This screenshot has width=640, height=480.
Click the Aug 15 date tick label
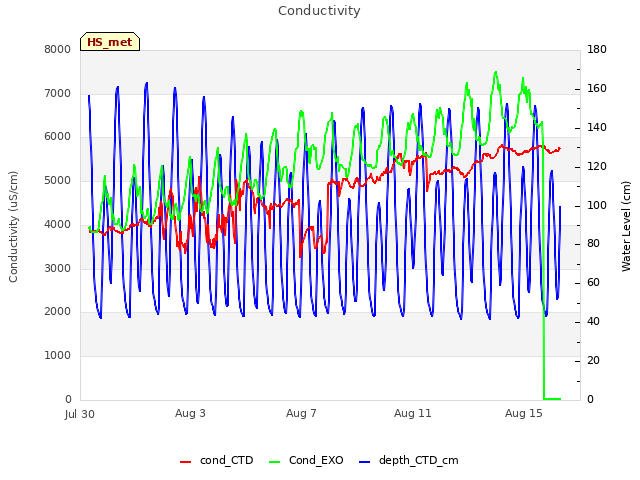524,413
